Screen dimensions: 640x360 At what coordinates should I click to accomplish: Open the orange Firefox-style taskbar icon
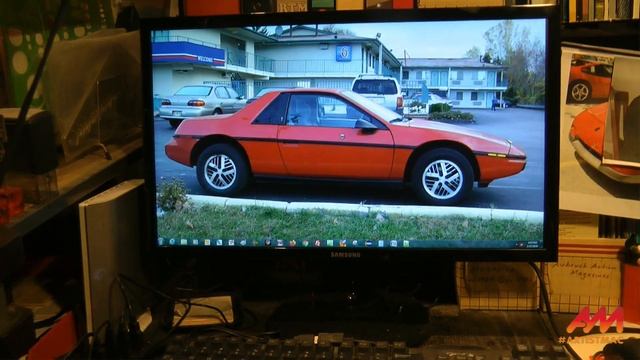(x=292, y=243)
